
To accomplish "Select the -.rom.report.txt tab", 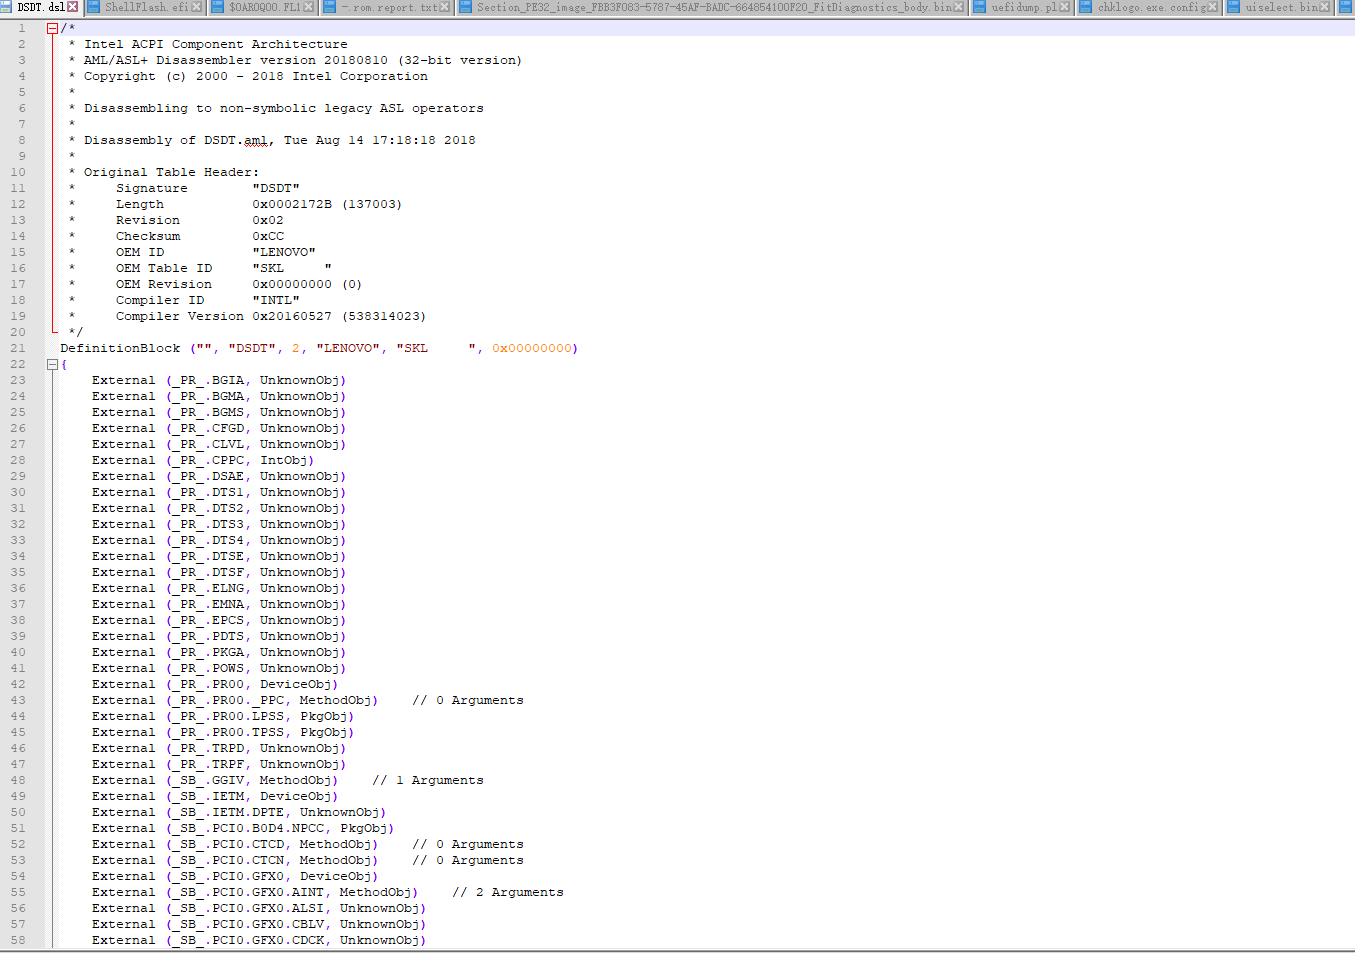I will (387, 7).
